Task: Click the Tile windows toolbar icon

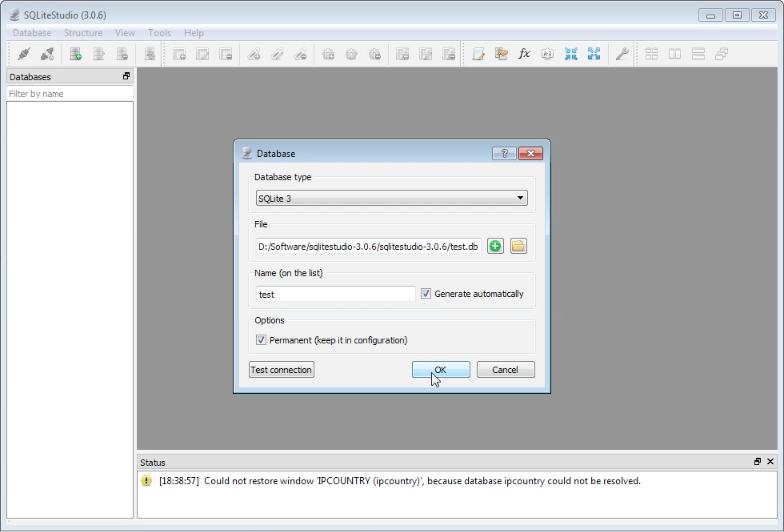Action: [x=652, y=54]
